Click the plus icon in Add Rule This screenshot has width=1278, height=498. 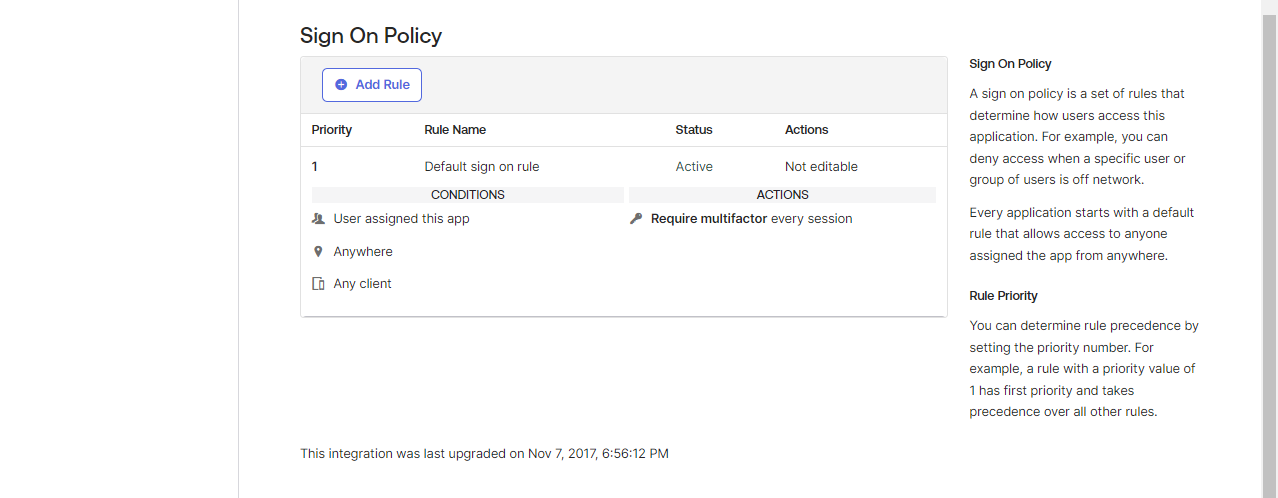click(341, 85)
